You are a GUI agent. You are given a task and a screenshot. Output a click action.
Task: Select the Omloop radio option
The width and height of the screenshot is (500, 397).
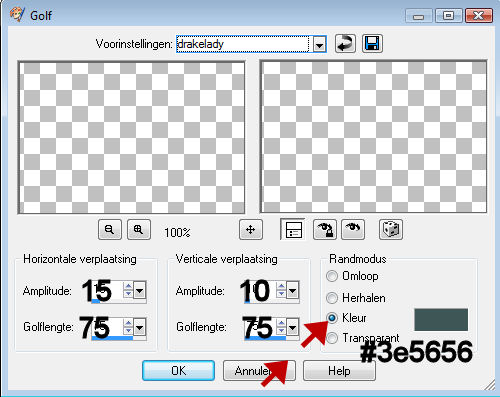click(332, 276)
